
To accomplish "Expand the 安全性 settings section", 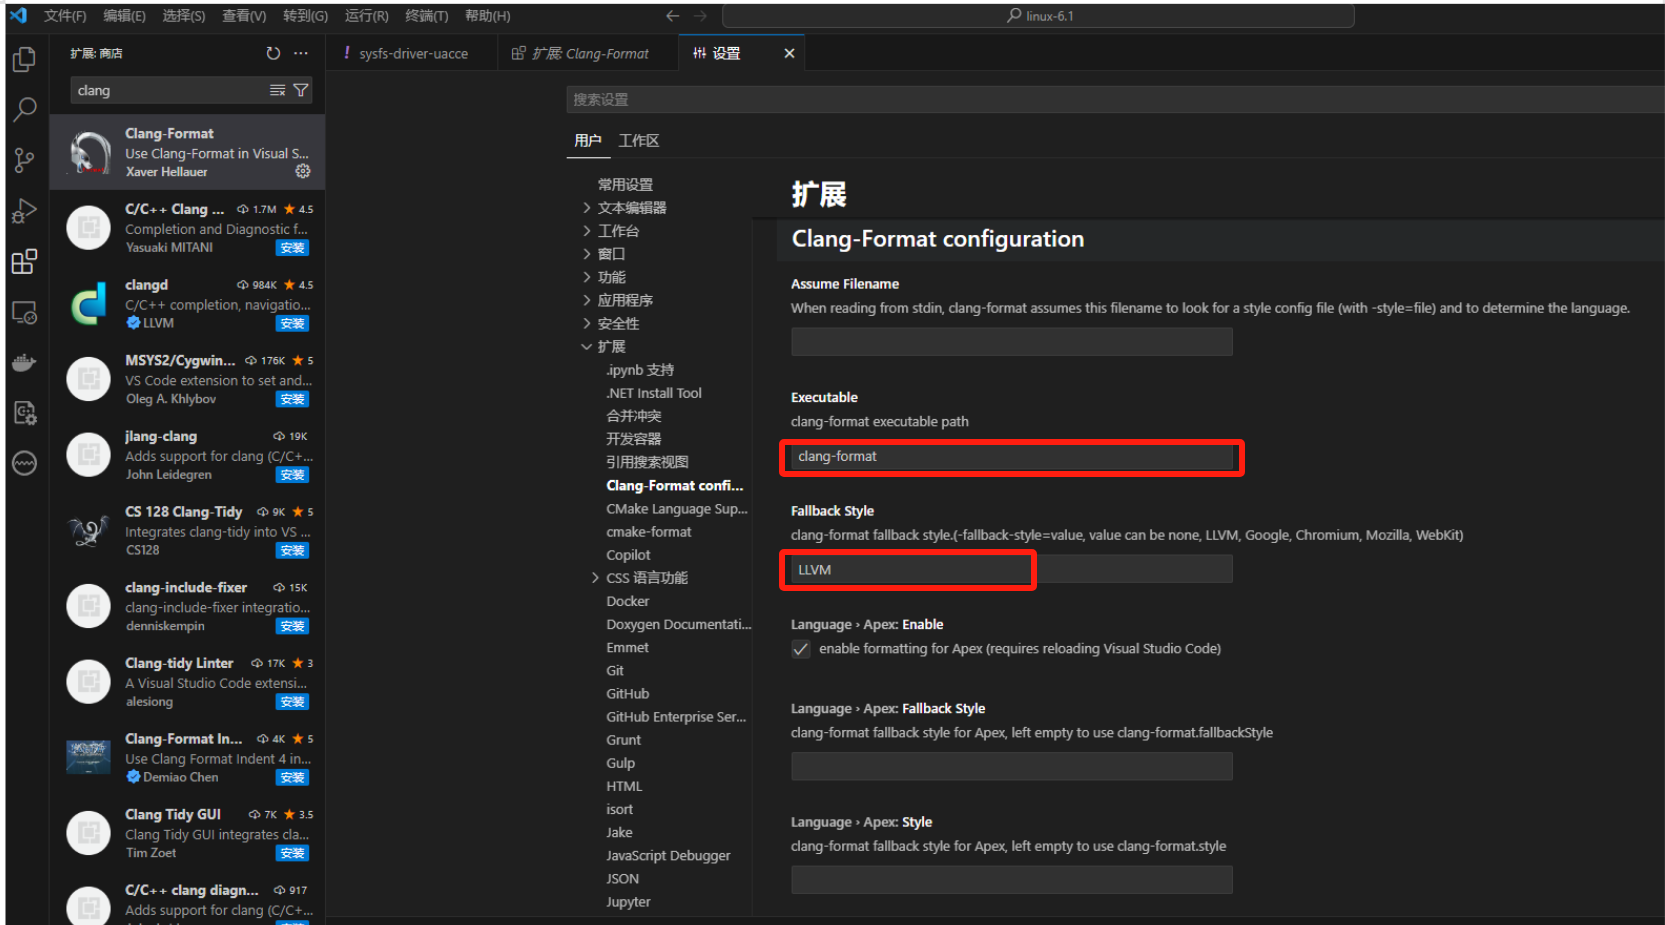I will pyautogui.click(x=587, y=323).
